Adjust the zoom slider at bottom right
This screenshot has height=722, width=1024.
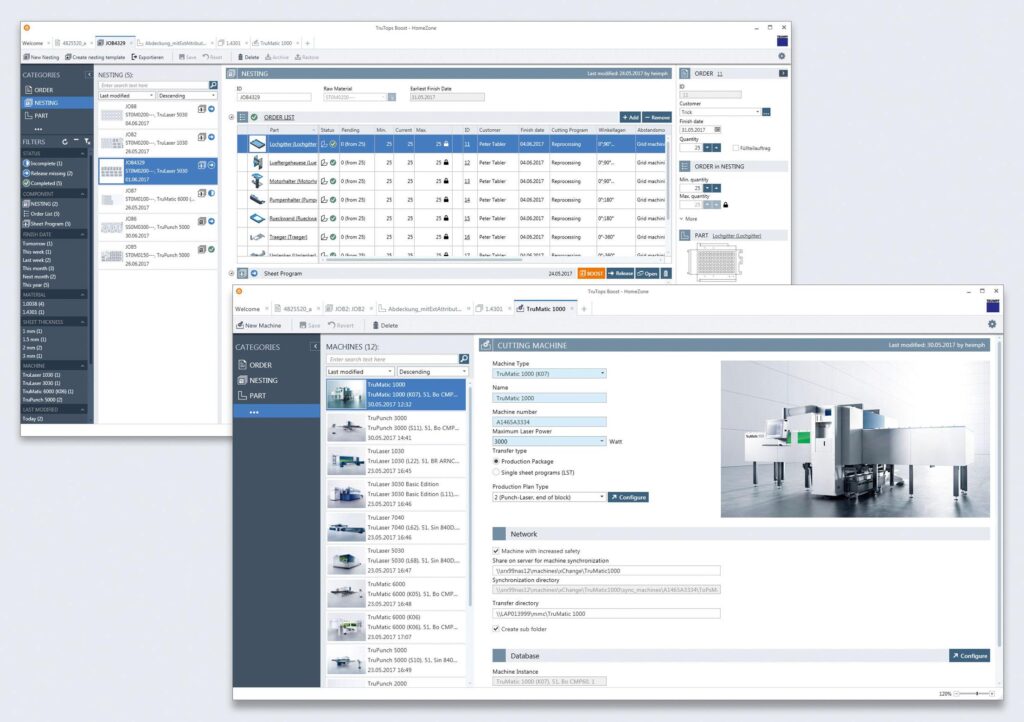coord(973,693)
